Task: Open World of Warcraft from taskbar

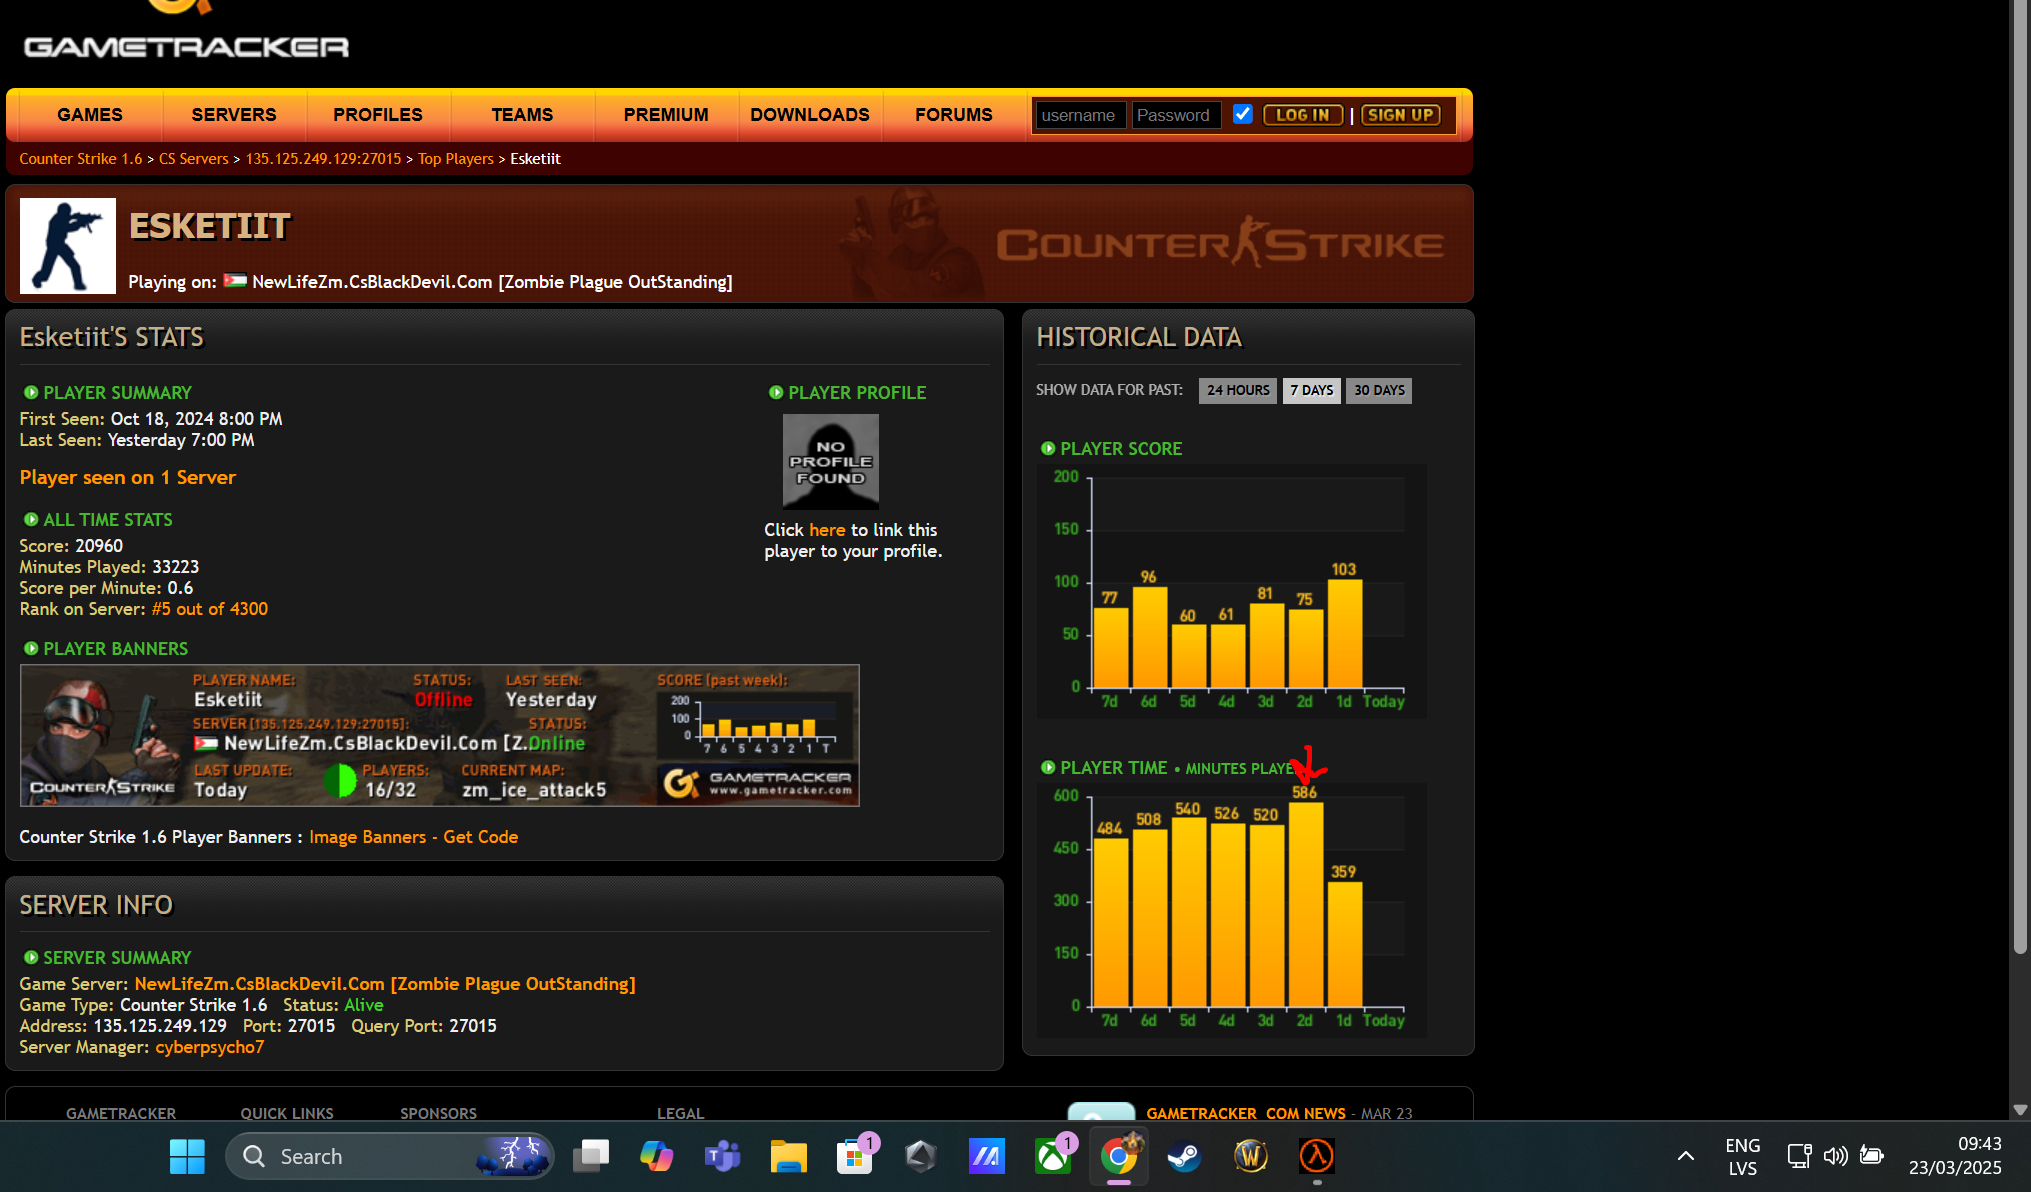Action: click(x=1251, y=1157)
